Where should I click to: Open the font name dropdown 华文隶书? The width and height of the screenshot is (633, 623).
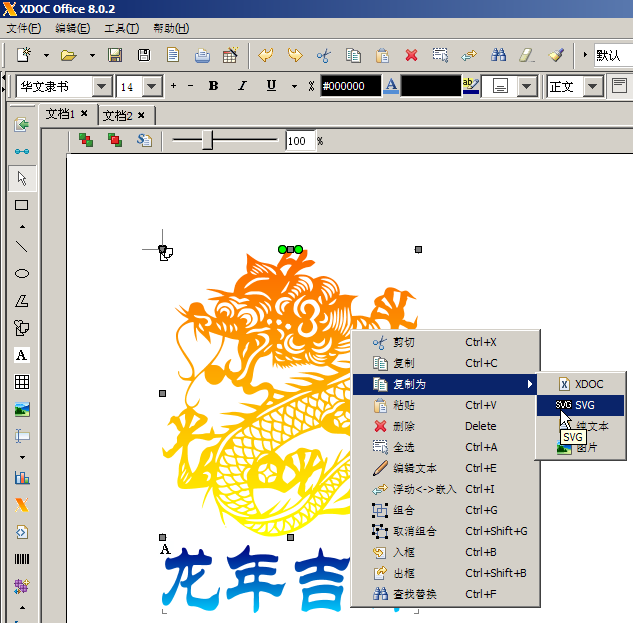(x=102, y=86)
